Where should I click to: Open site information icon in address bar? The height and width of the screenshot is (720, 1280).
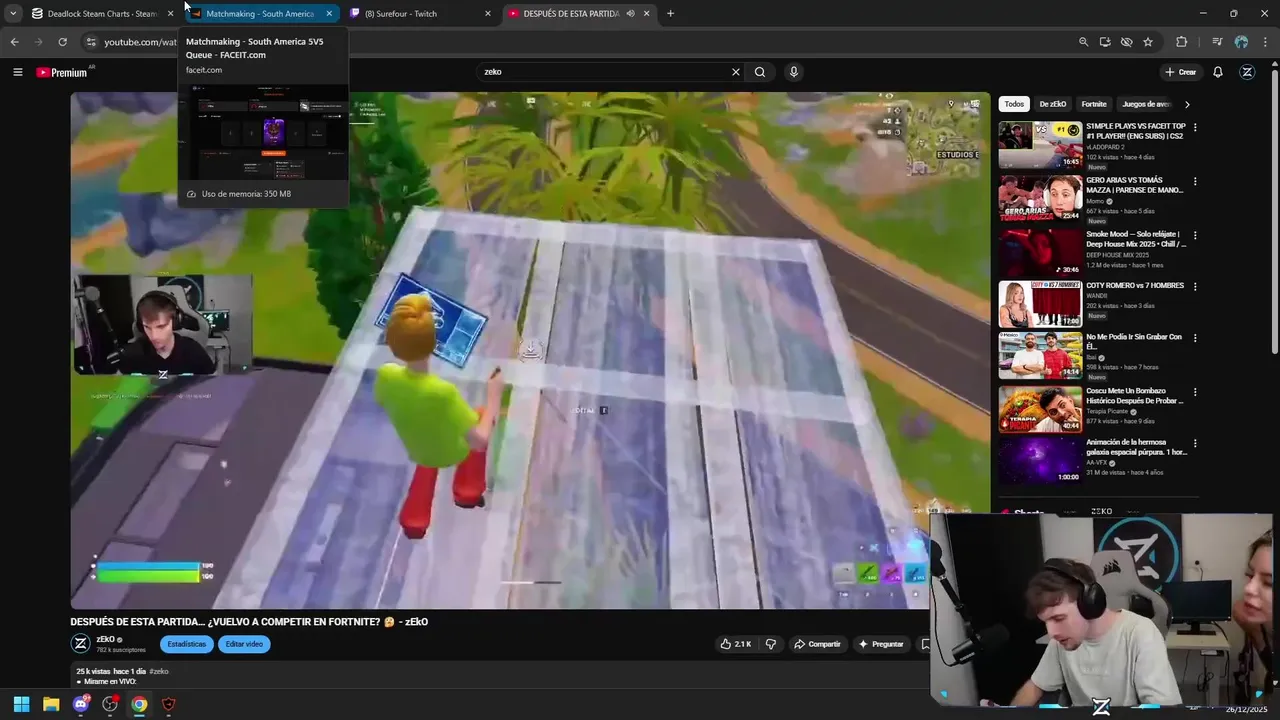90,42
